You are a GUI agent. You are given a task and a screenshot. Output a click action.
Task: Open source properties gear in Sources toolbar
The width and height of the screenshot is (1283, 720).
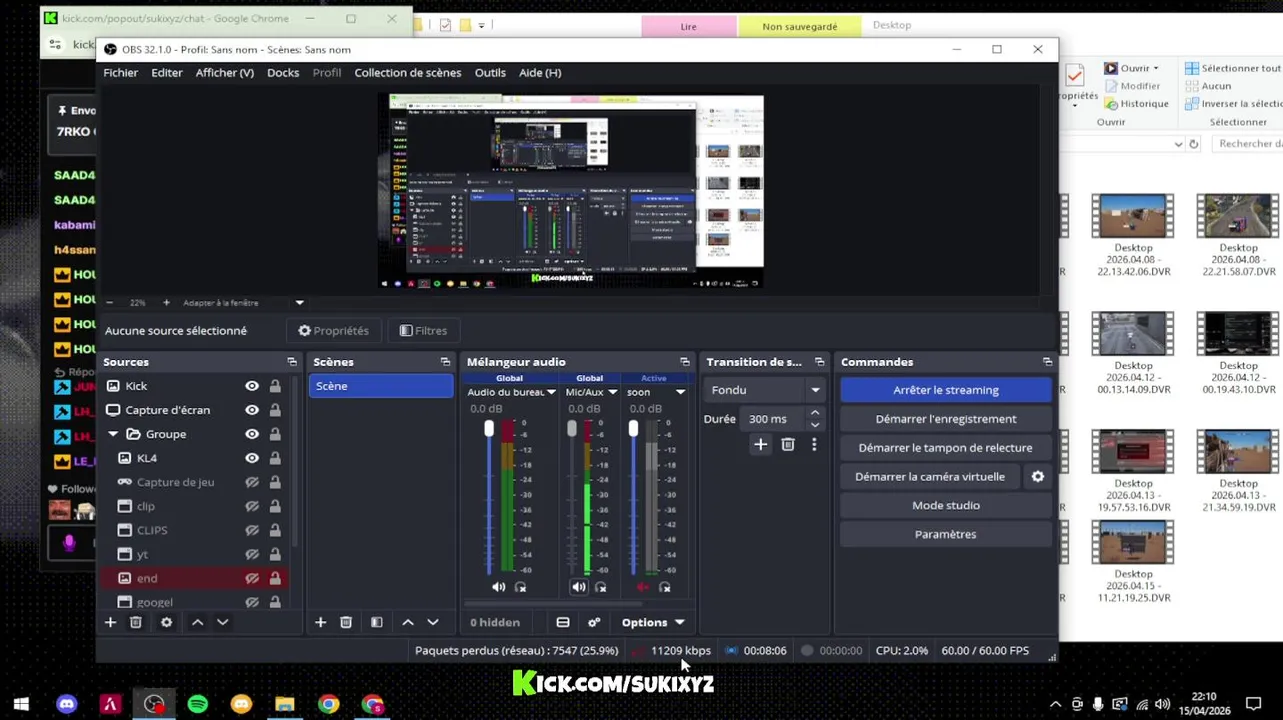click(166, 622)
